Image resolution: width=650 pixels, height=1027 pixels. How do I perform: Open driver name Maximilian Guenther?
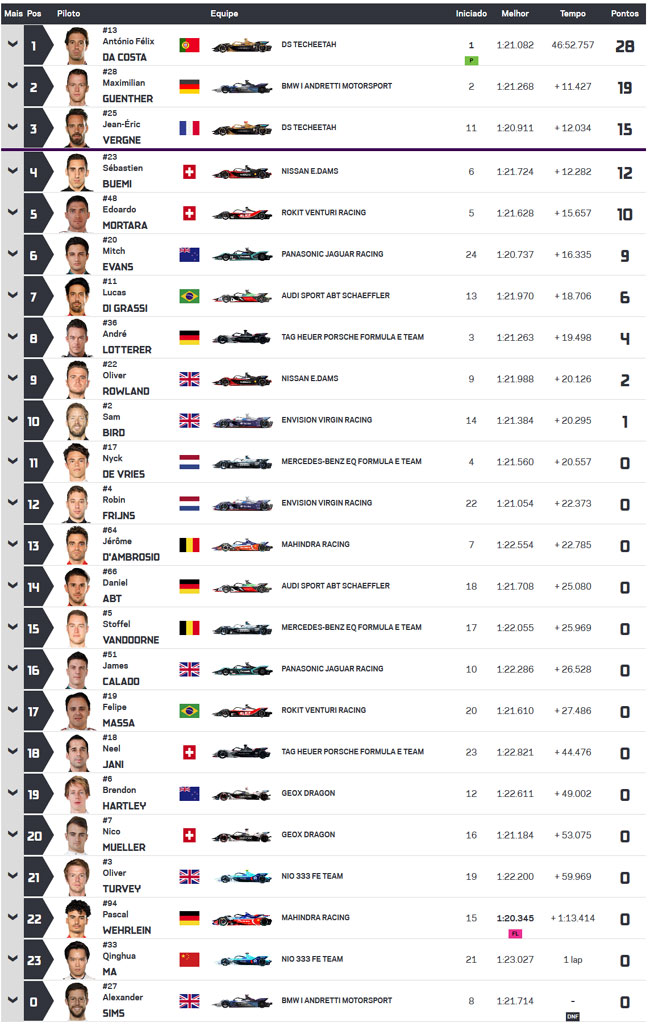pyautogui.click(x=128, y=90)
